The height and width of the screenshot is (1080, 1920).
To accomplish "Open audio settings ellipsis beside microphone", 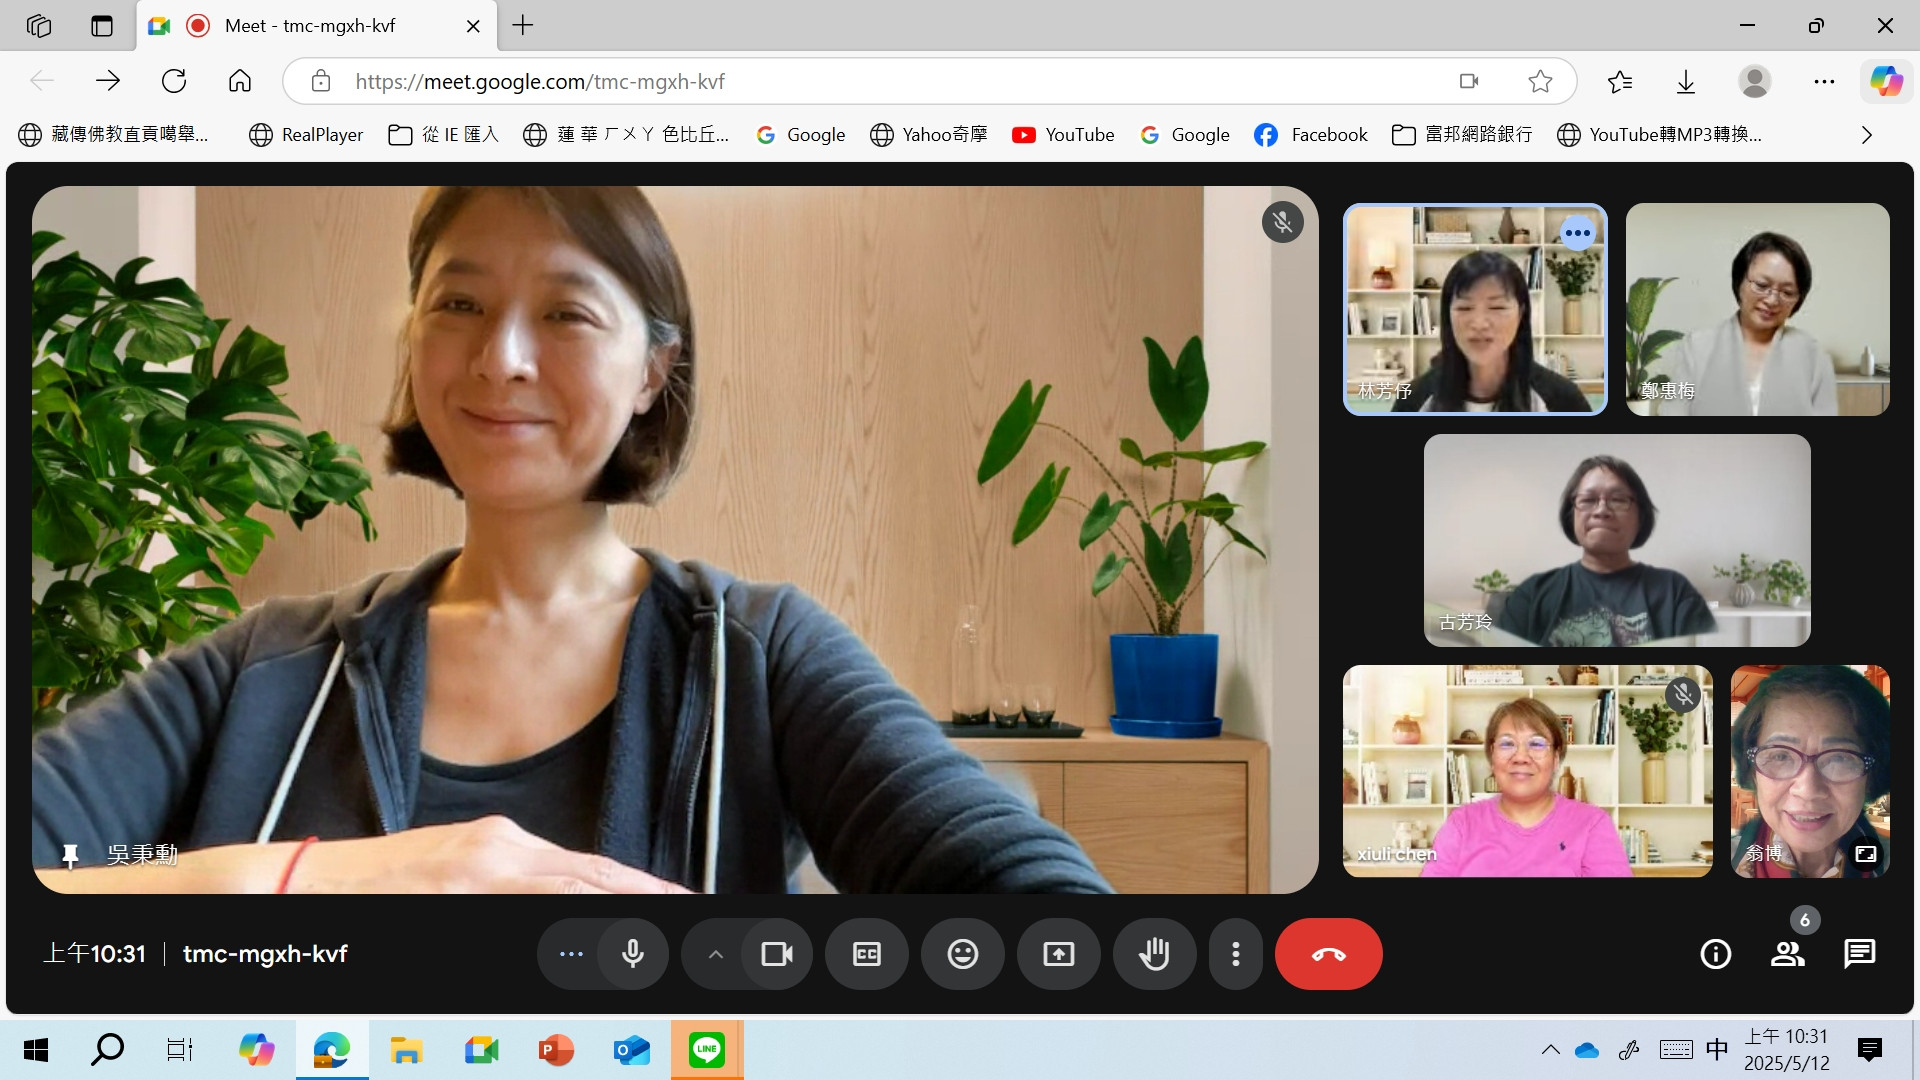I will [x=571, y=954].
